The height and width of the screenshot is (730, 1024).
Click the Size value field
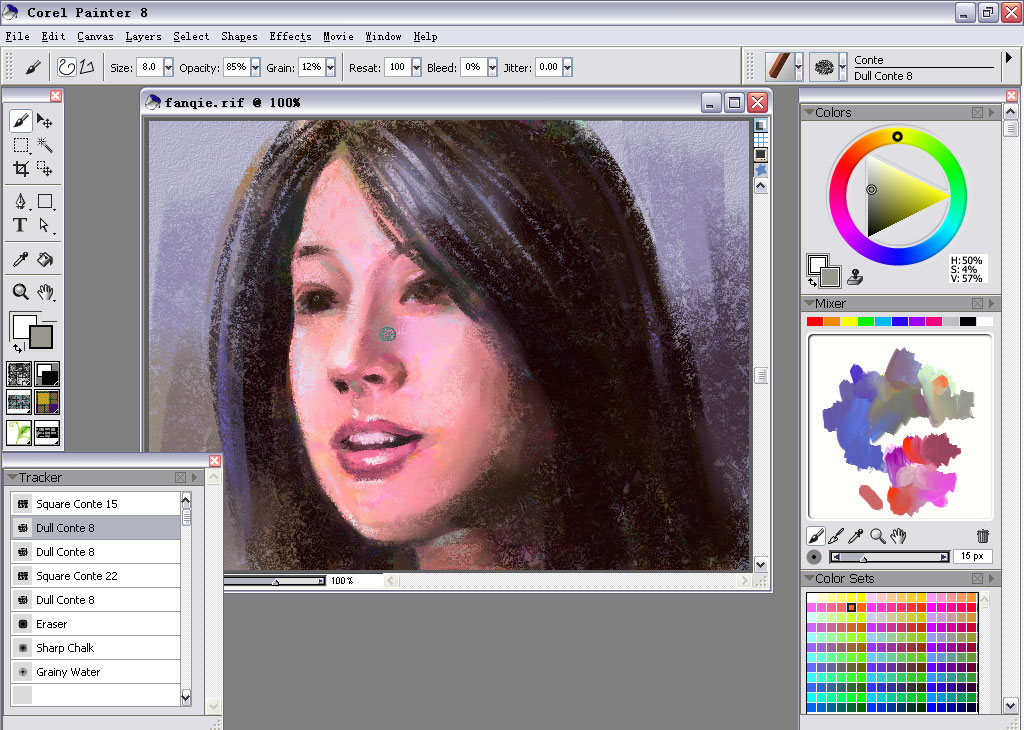150,67
